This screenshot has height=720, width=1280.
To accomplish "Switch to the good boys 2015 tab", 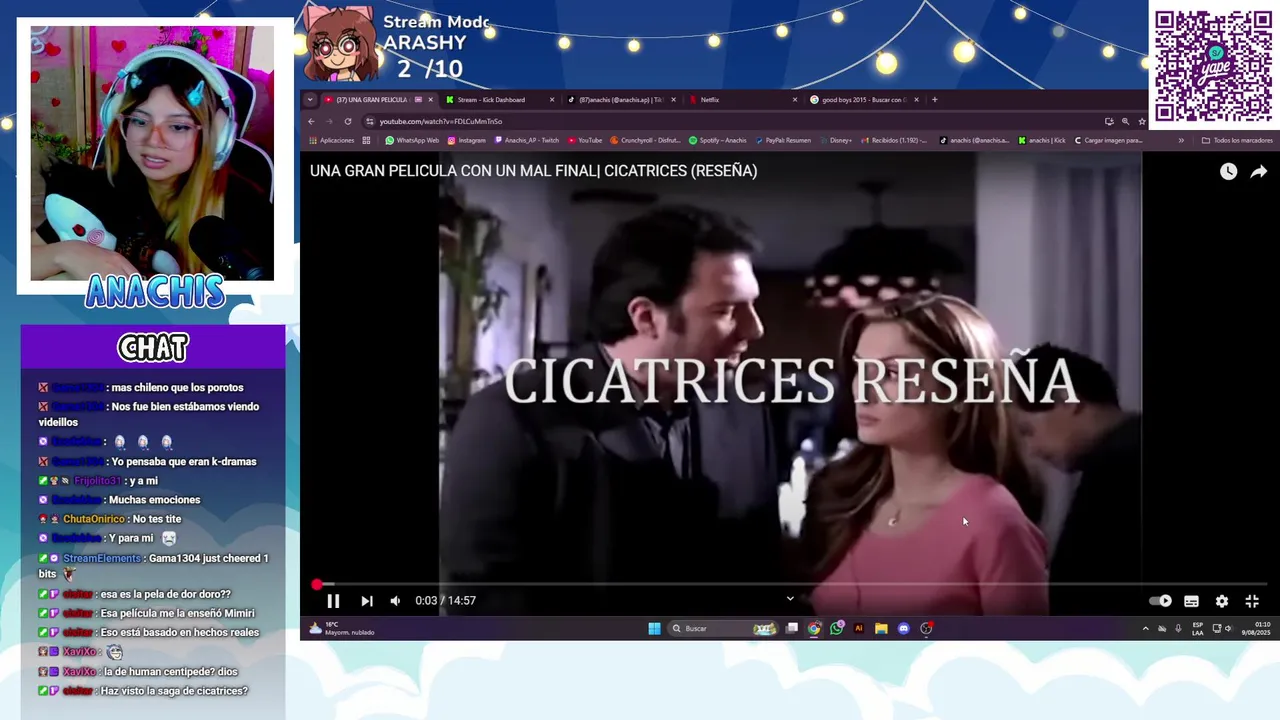I will tap(864, 100).
